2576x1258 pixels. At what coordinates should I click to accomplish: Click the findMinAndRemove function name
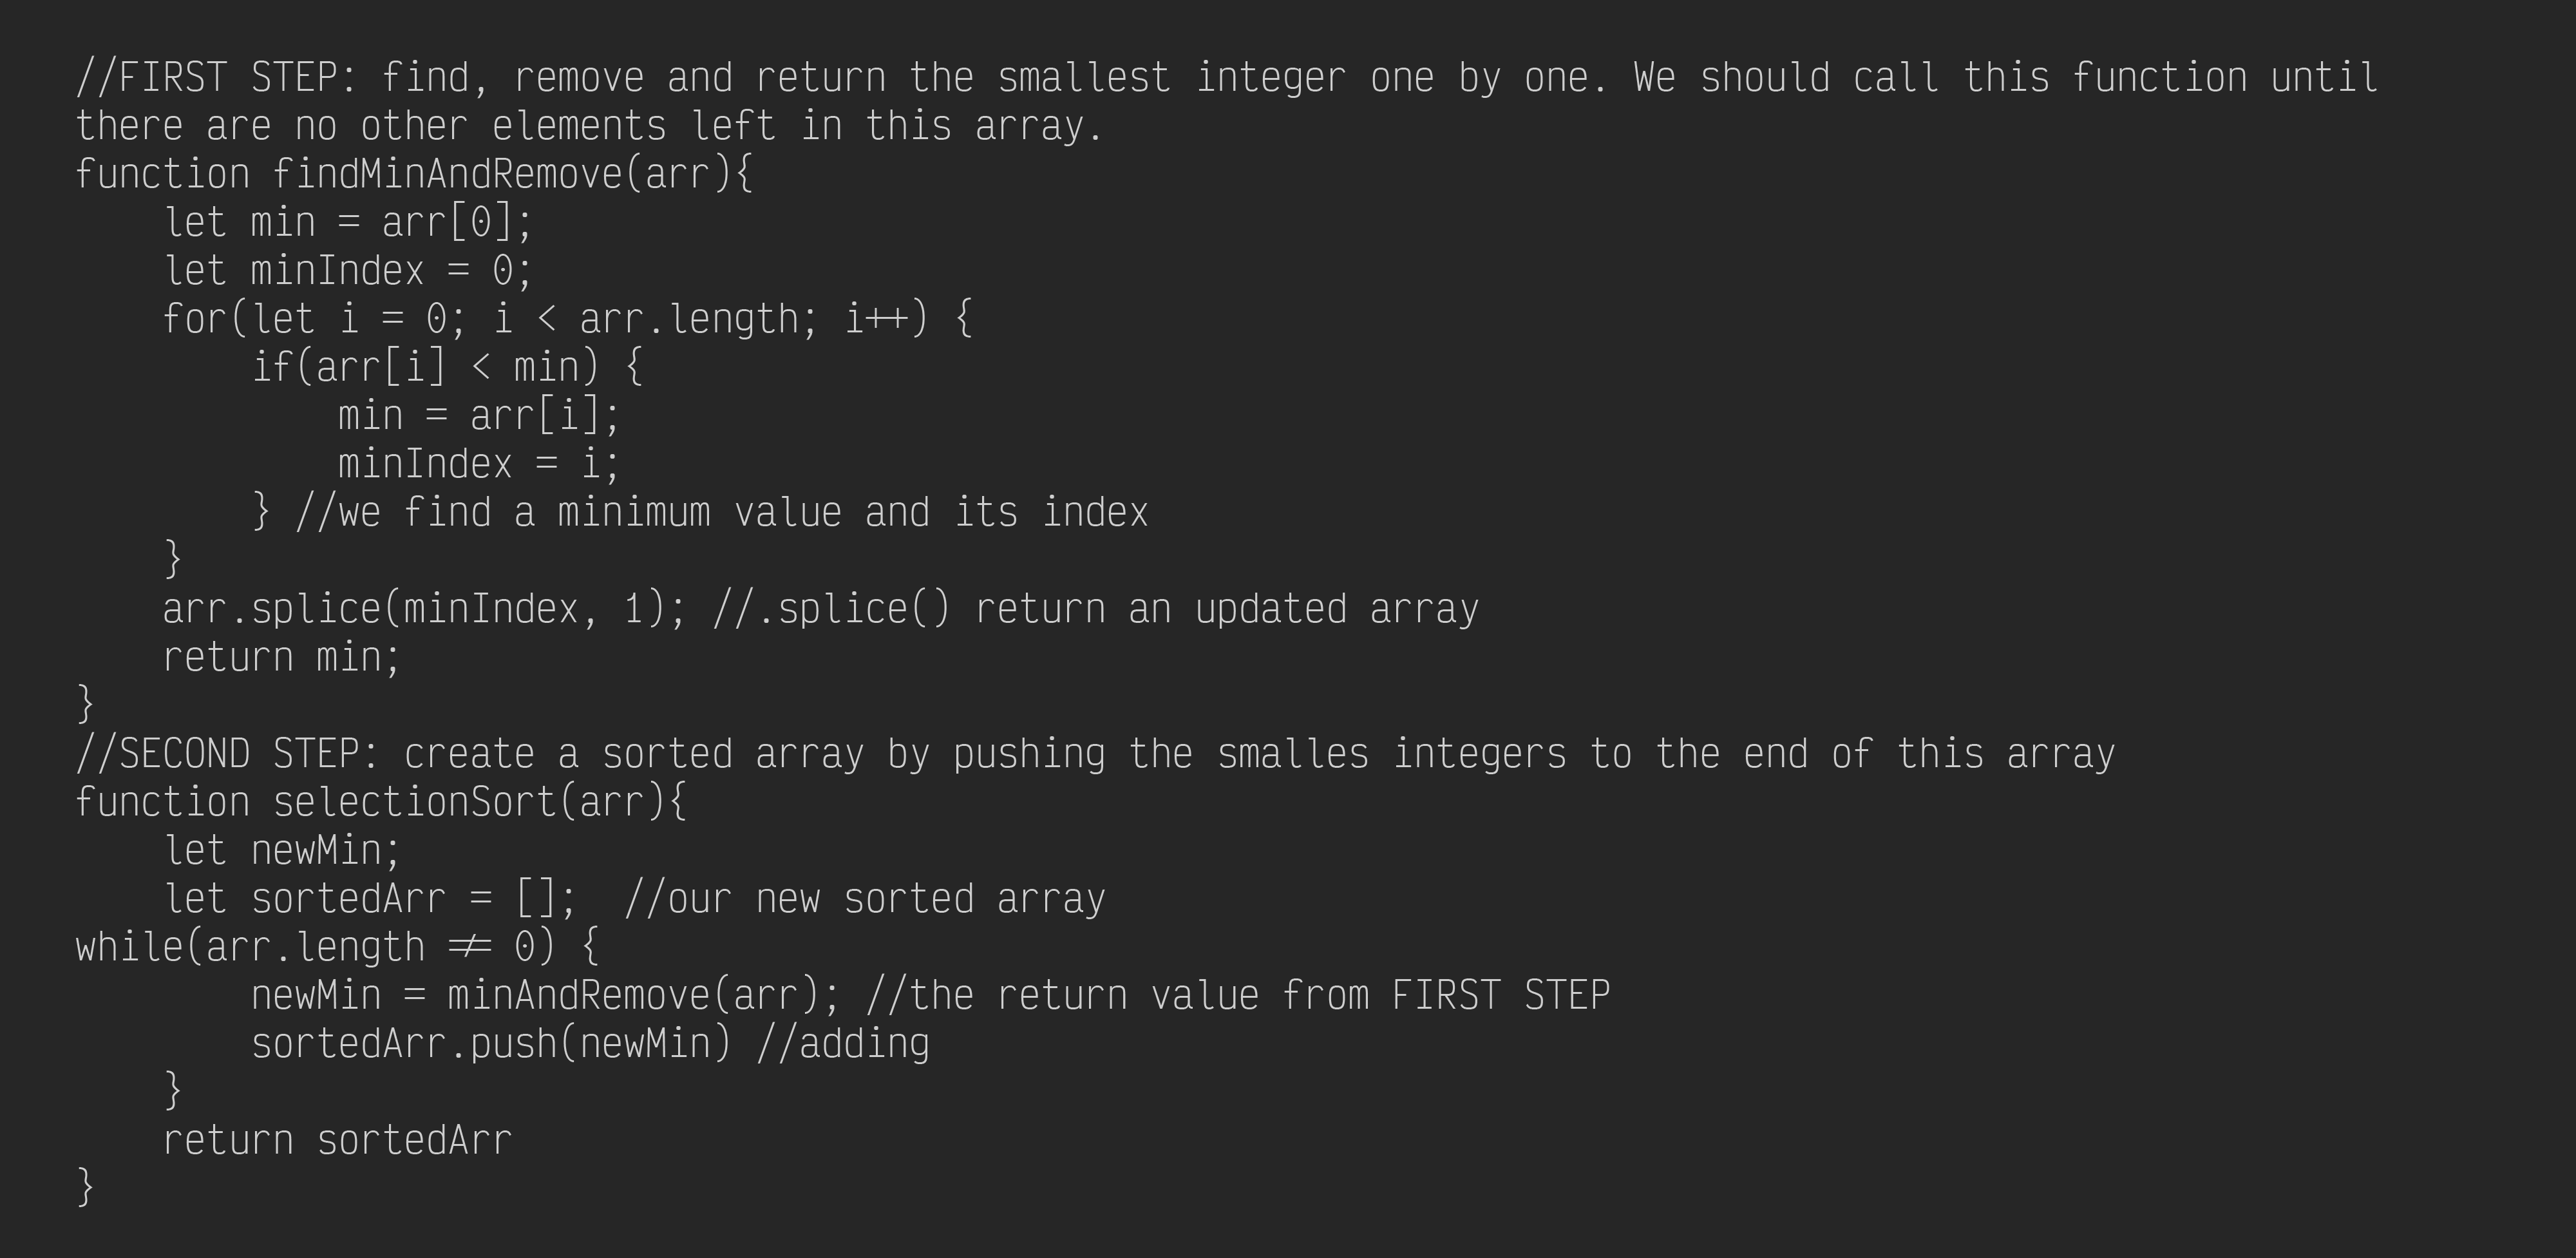coord(448,174)
